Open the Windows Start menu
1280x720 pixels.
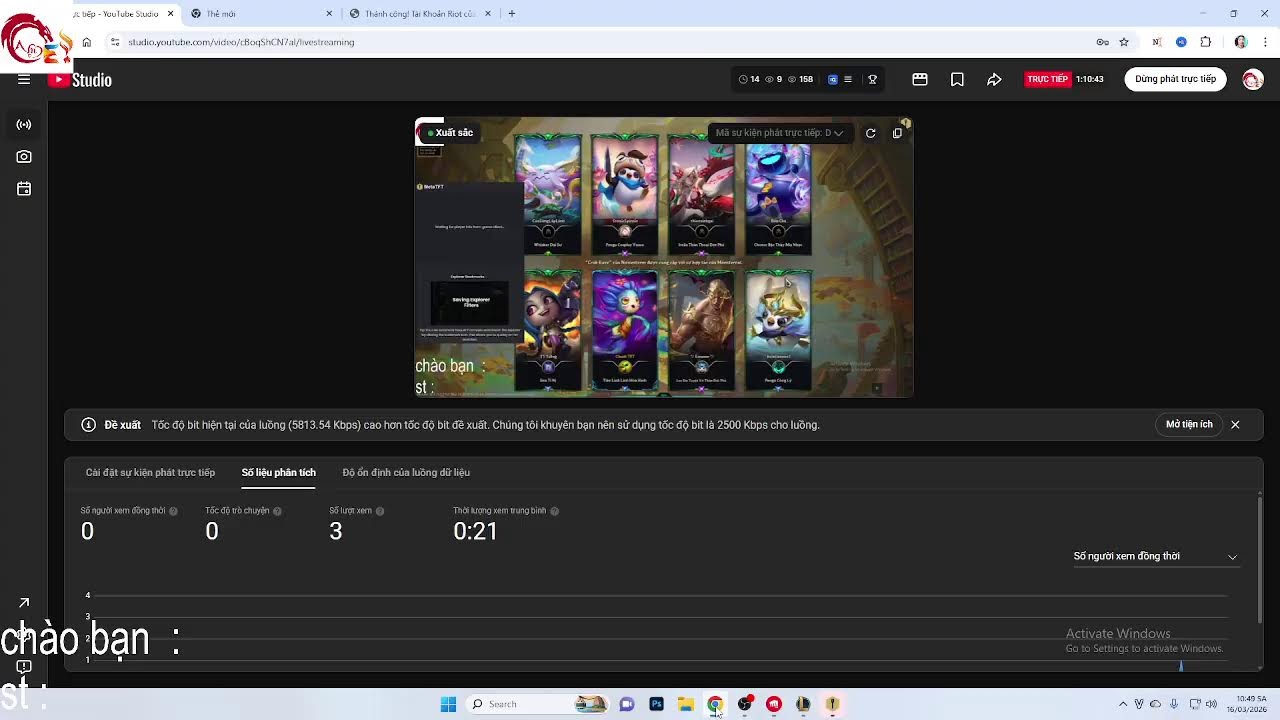point(448,704)
